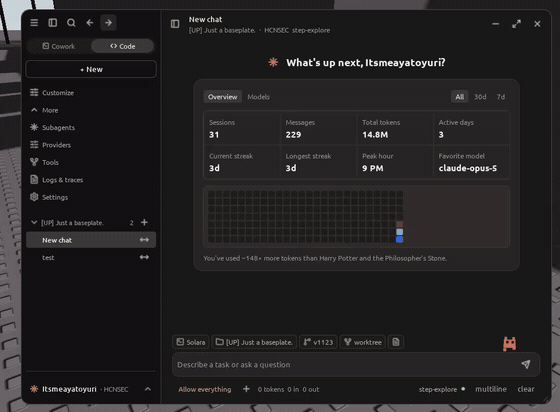Image resolution: width=560 pixels, height=412 pixels.
Task: Open Settings in the sidebar
Action: point(91,197)
